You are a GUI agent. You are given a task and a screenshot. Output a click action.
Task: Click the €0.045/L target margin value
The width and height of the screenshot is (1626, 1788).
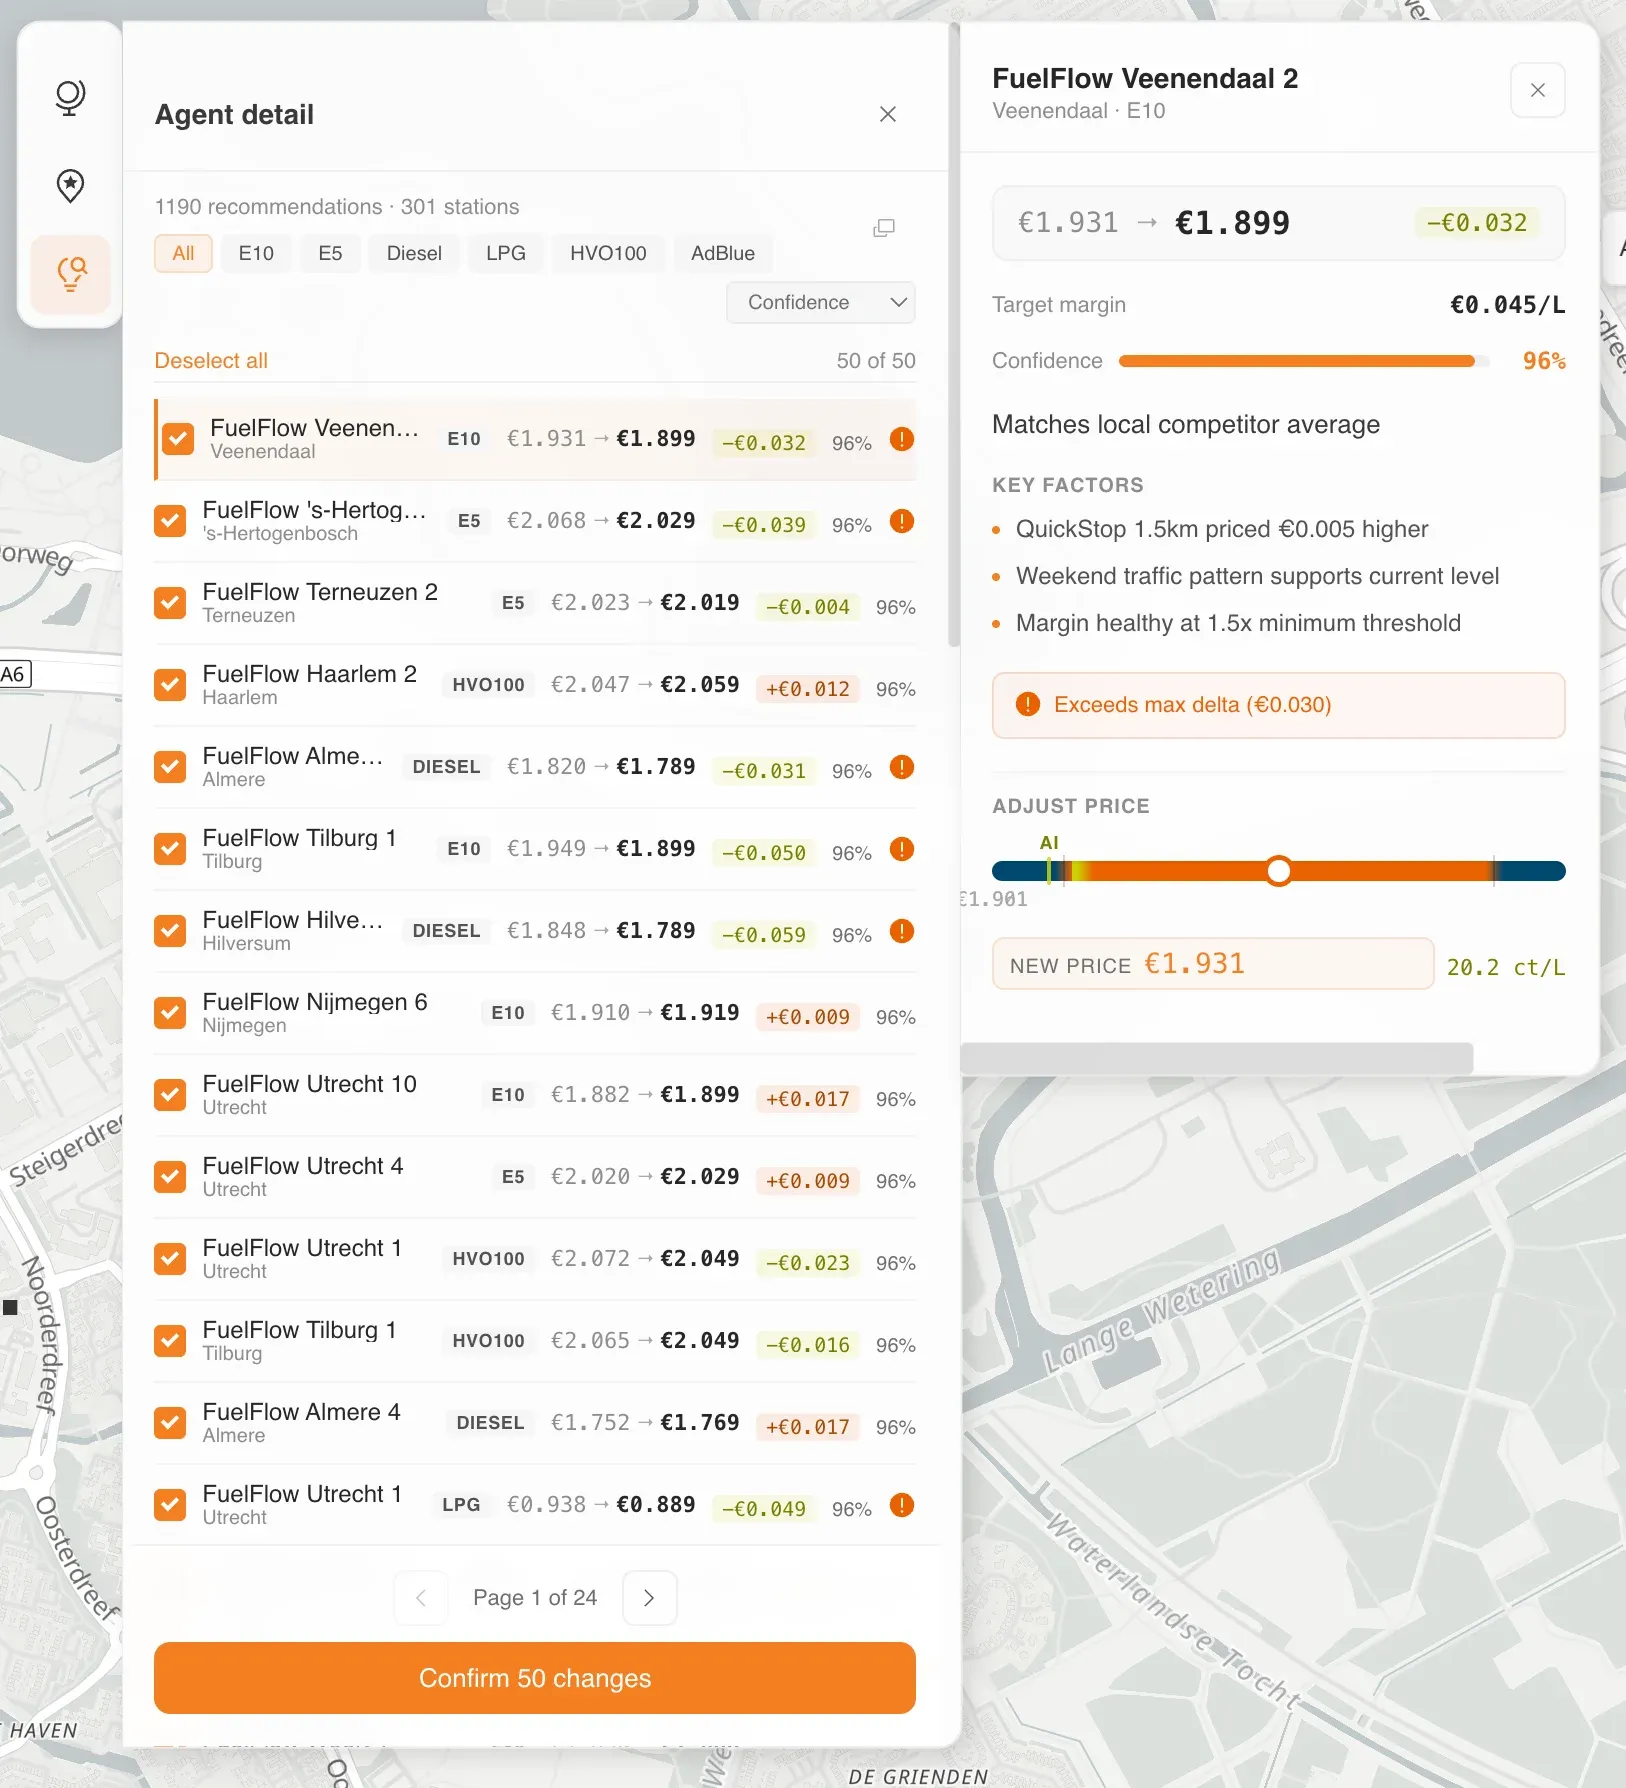(x=1508, y=305)
